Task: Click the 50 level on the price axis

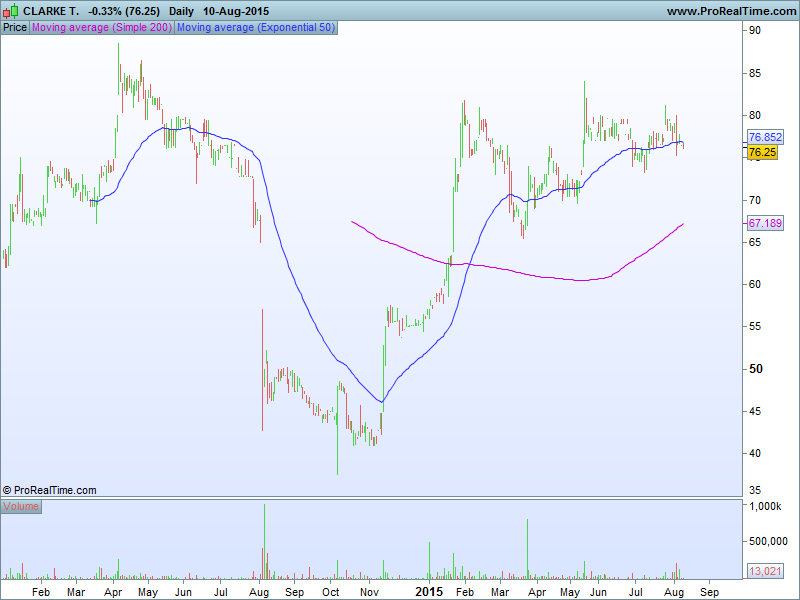Action: [757, 369]
